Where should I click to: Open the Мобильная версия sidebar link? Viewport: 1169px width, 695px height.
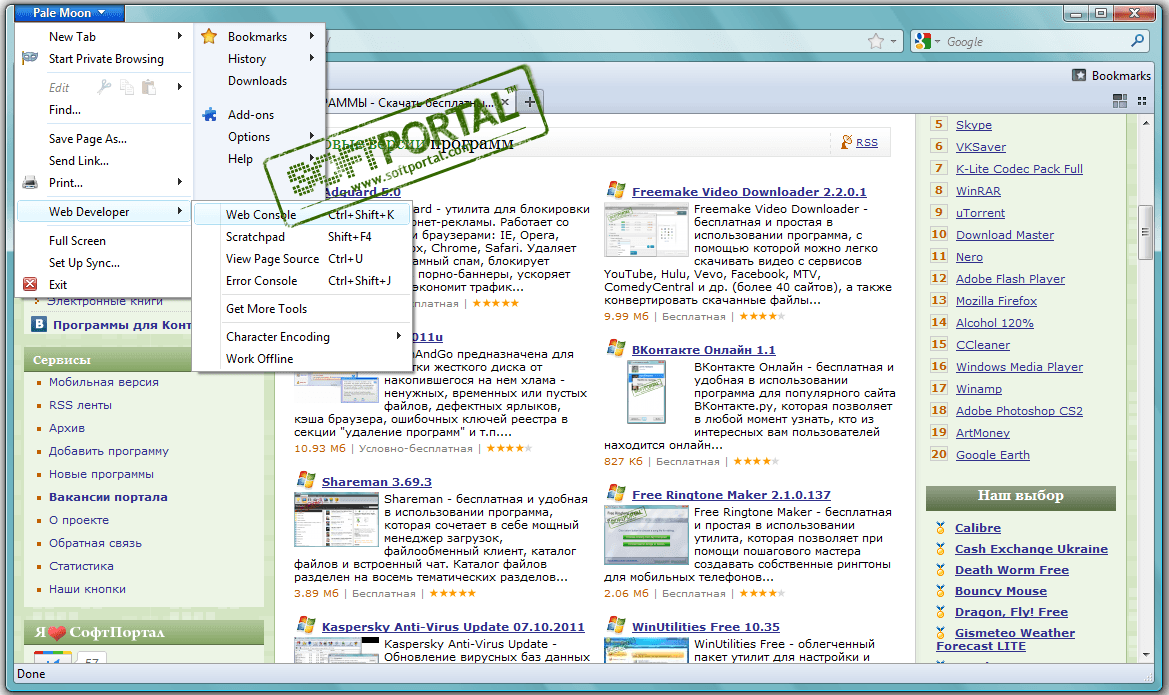[x=104, y=382]
